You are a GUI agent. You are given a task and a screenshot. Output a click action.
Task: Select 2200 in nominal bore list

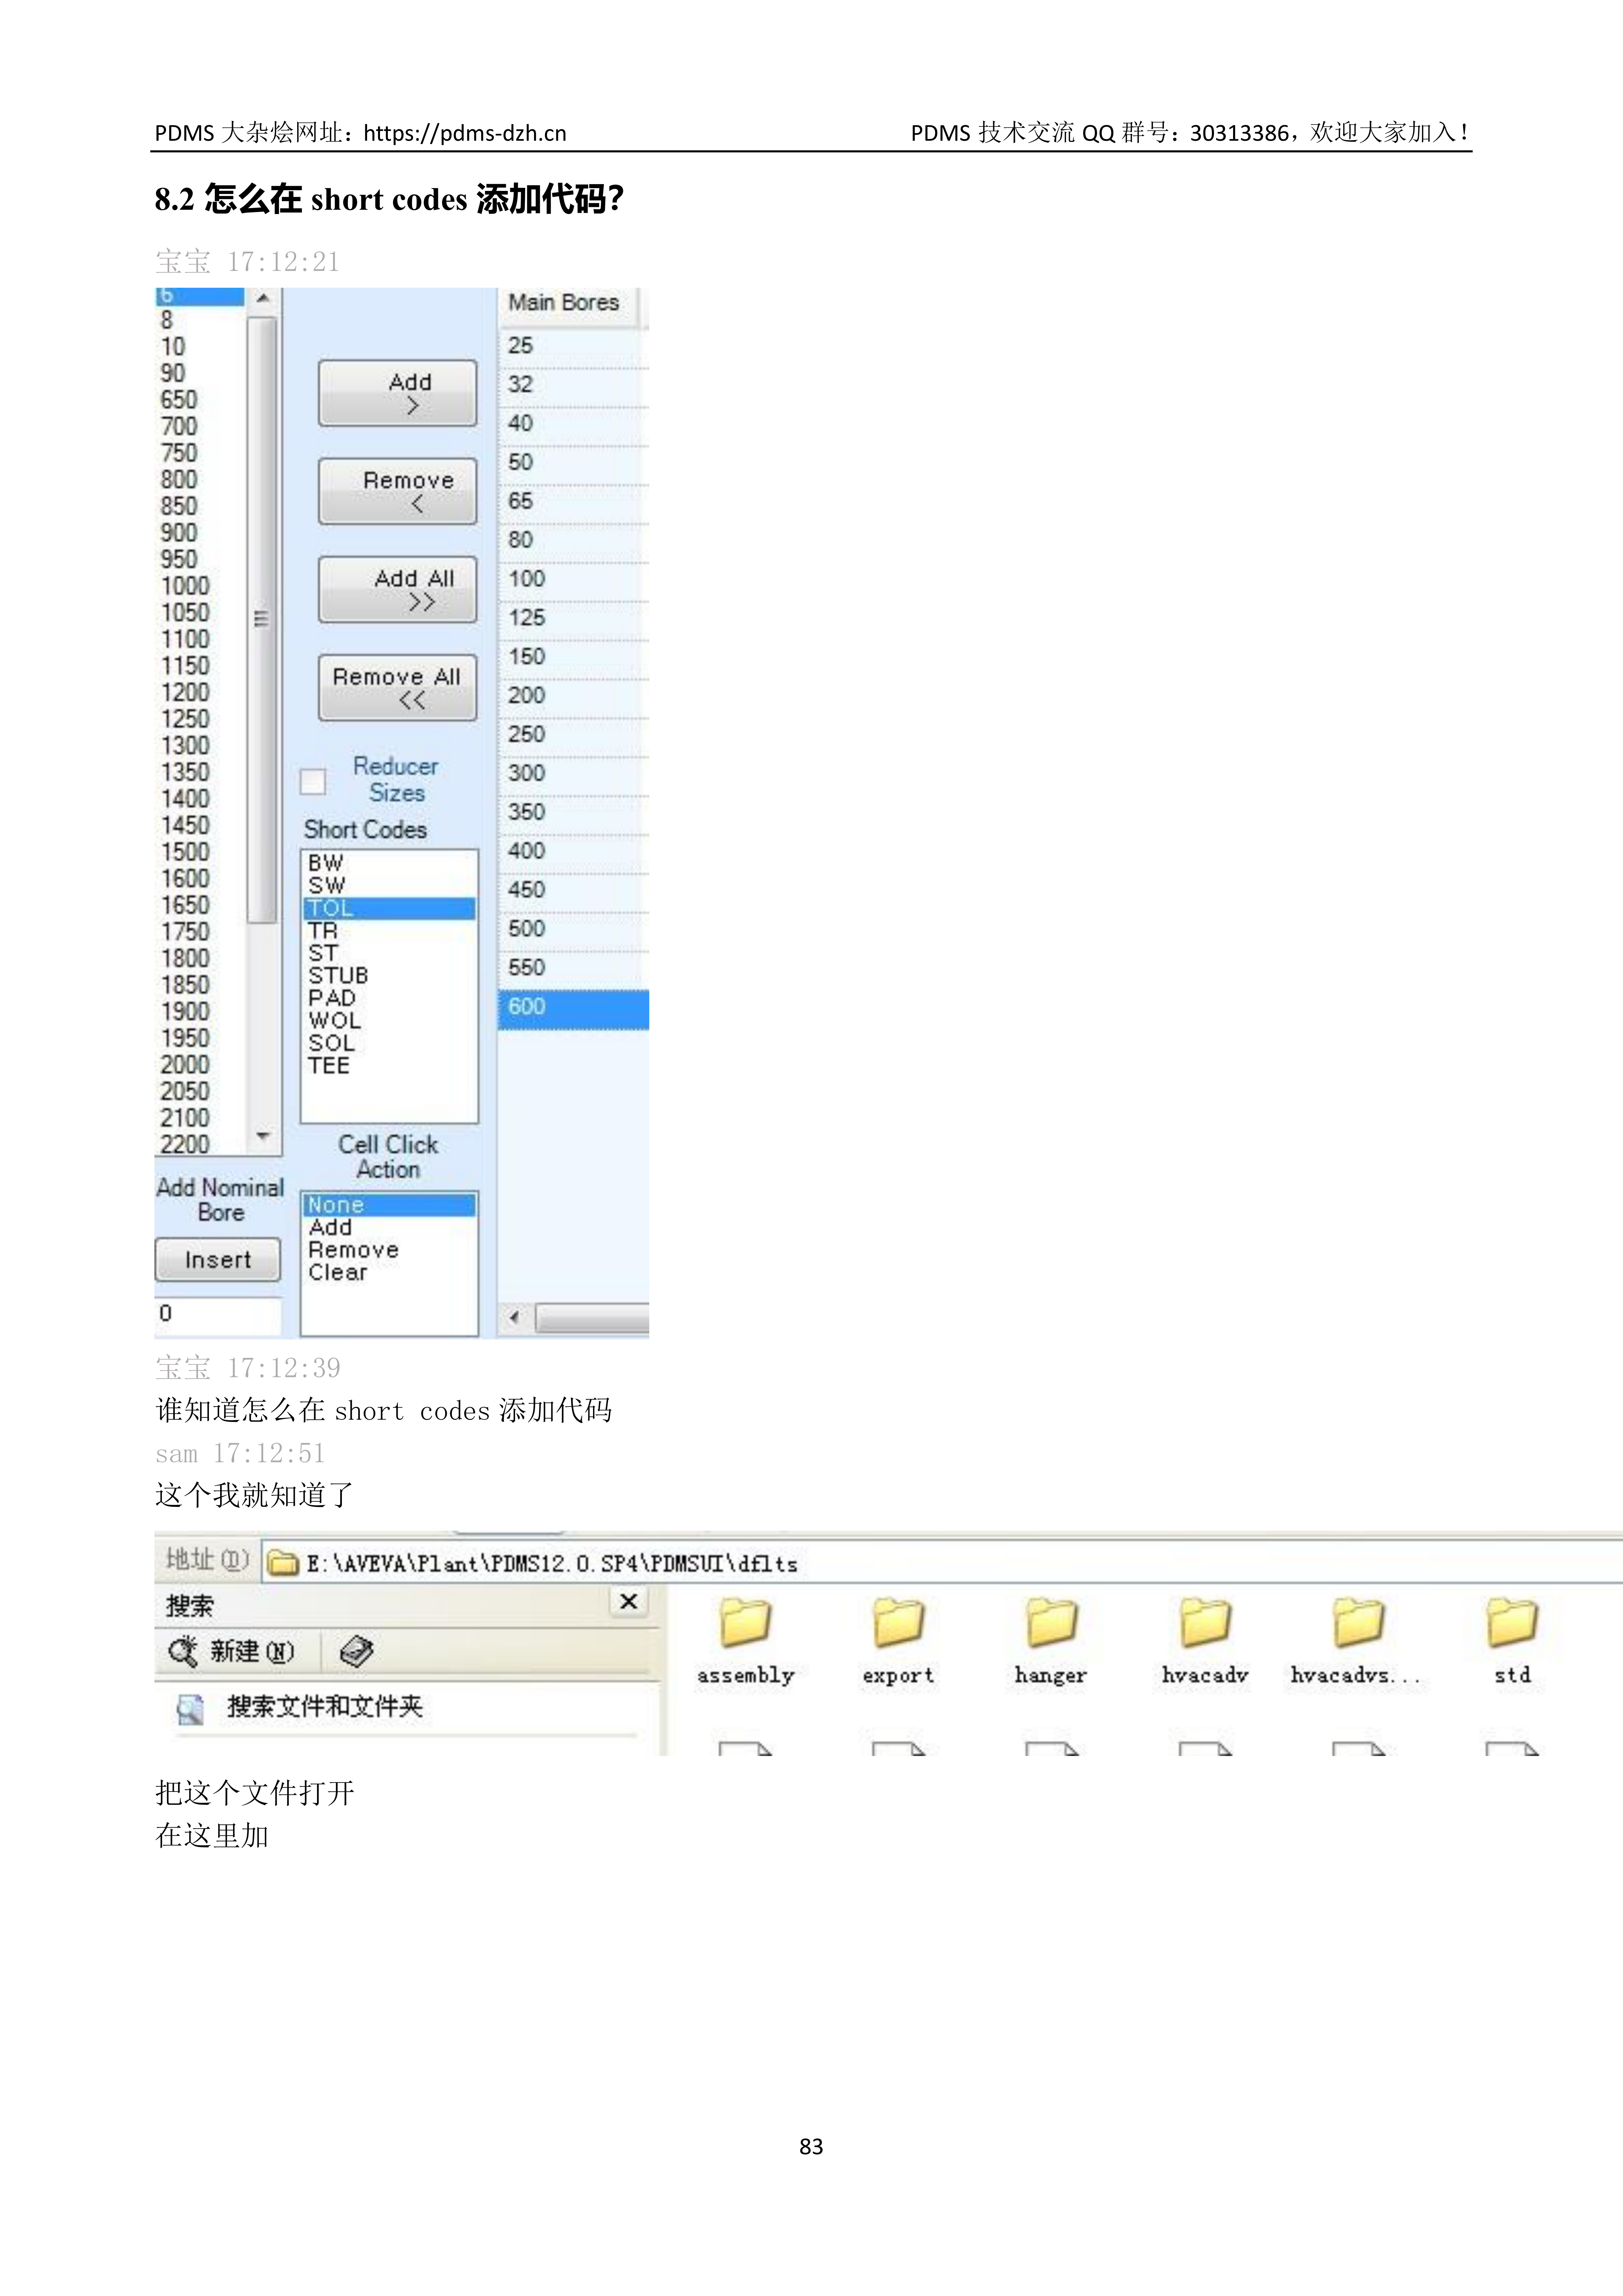pos(200,1144)
